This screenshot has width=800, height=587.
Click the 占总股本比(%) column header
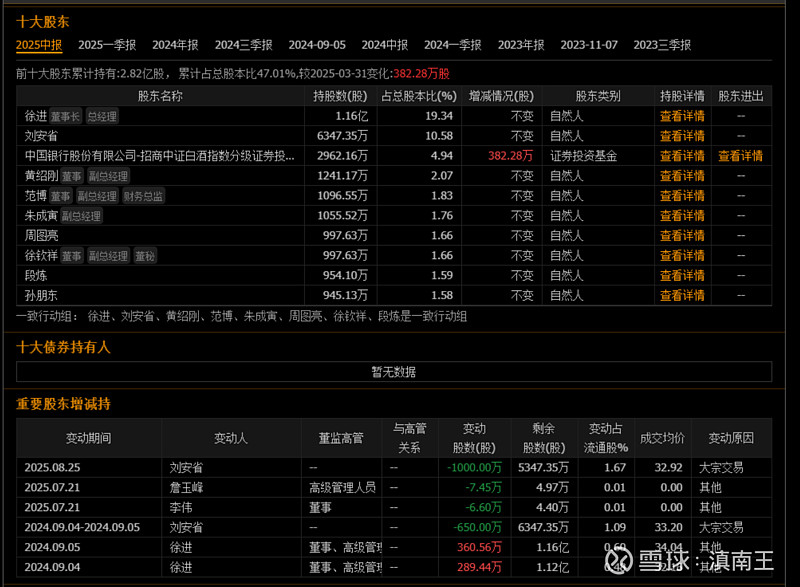coord(419,96)
